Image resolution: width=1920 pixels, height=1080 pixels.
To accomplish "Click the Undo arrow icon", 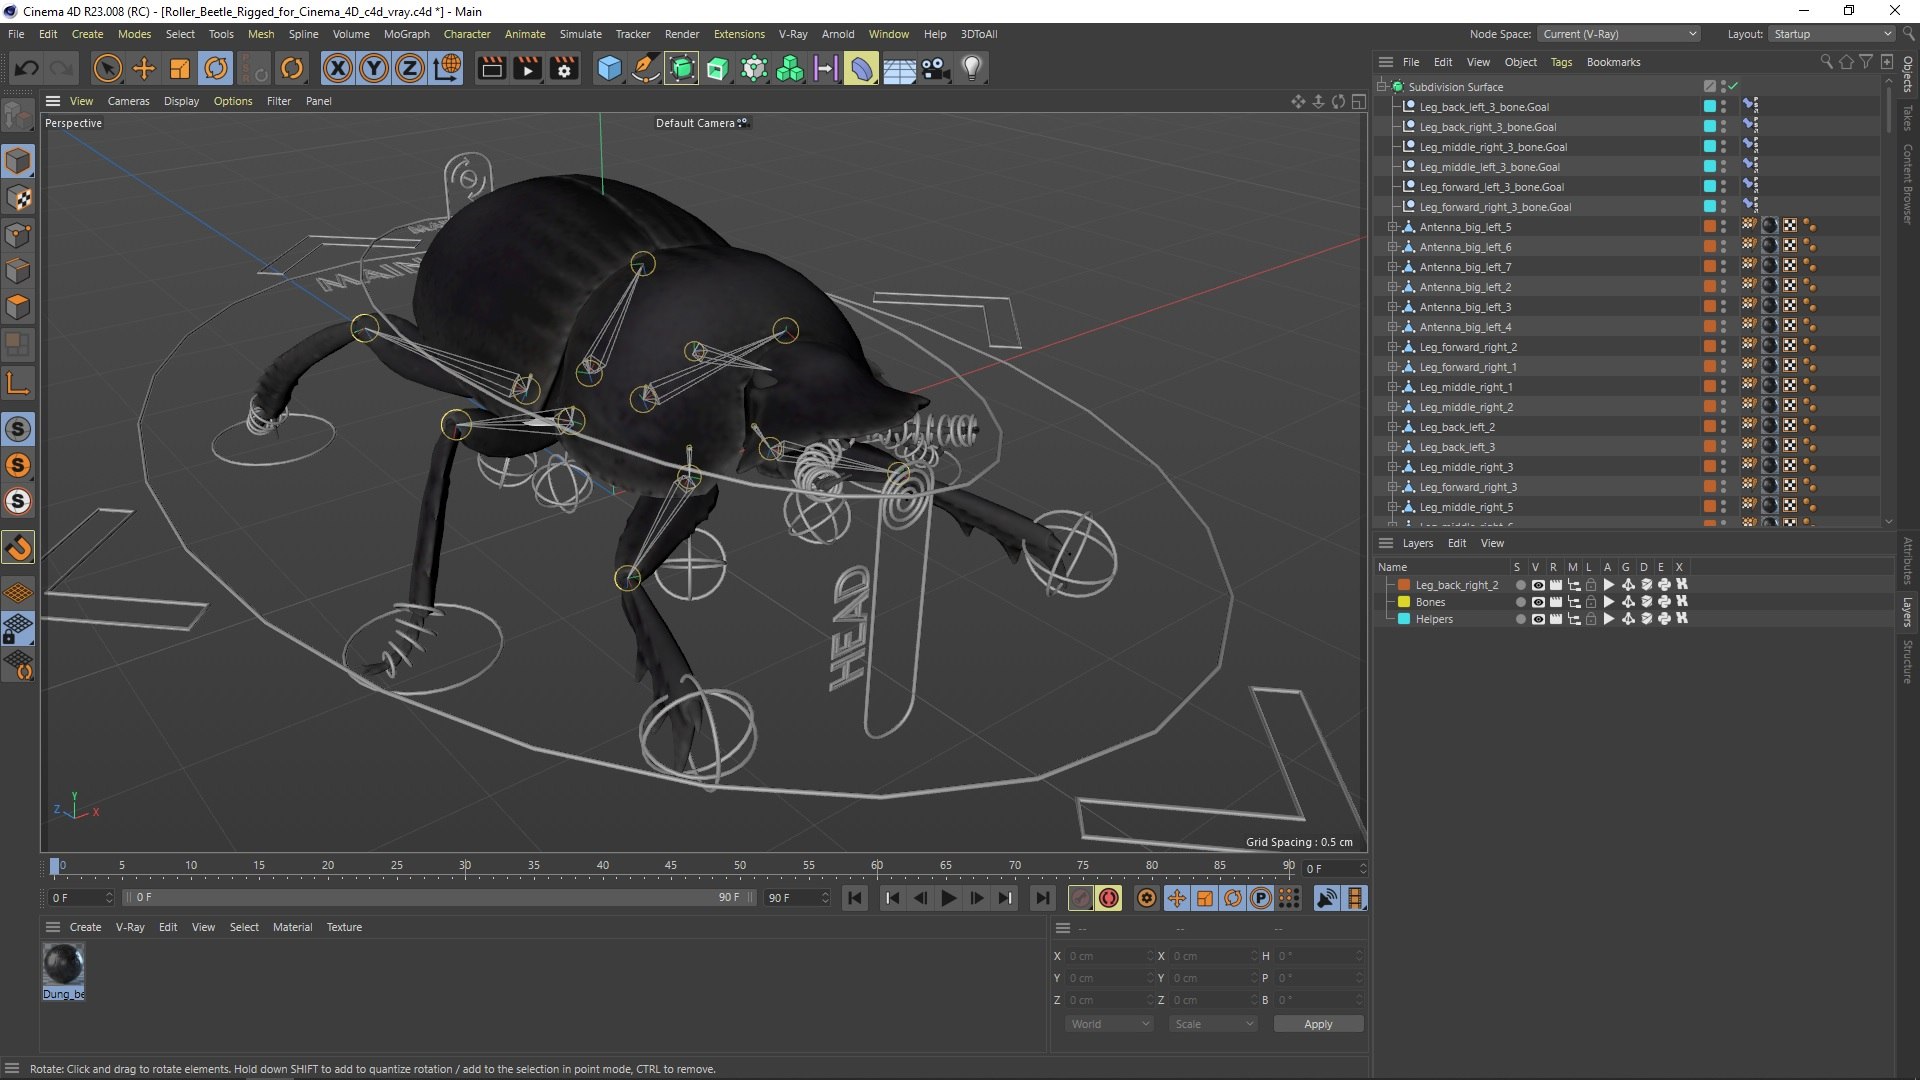I will pos(27,68).
